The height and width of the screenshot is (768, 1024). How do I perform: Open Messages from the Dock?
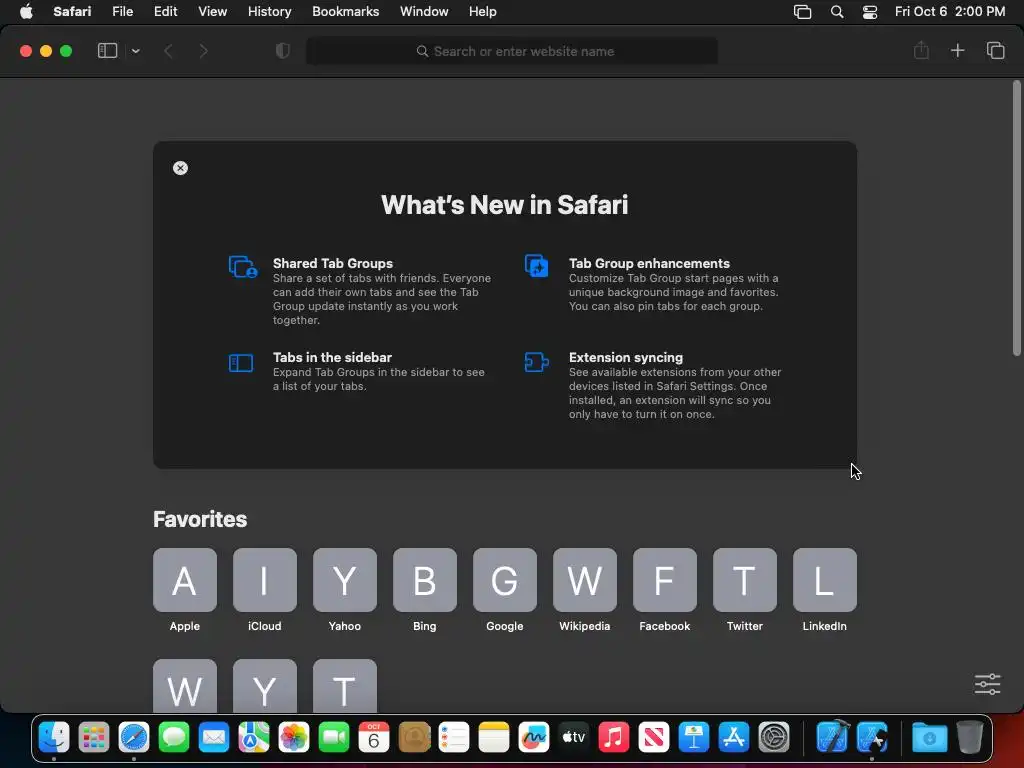(174, 738)
